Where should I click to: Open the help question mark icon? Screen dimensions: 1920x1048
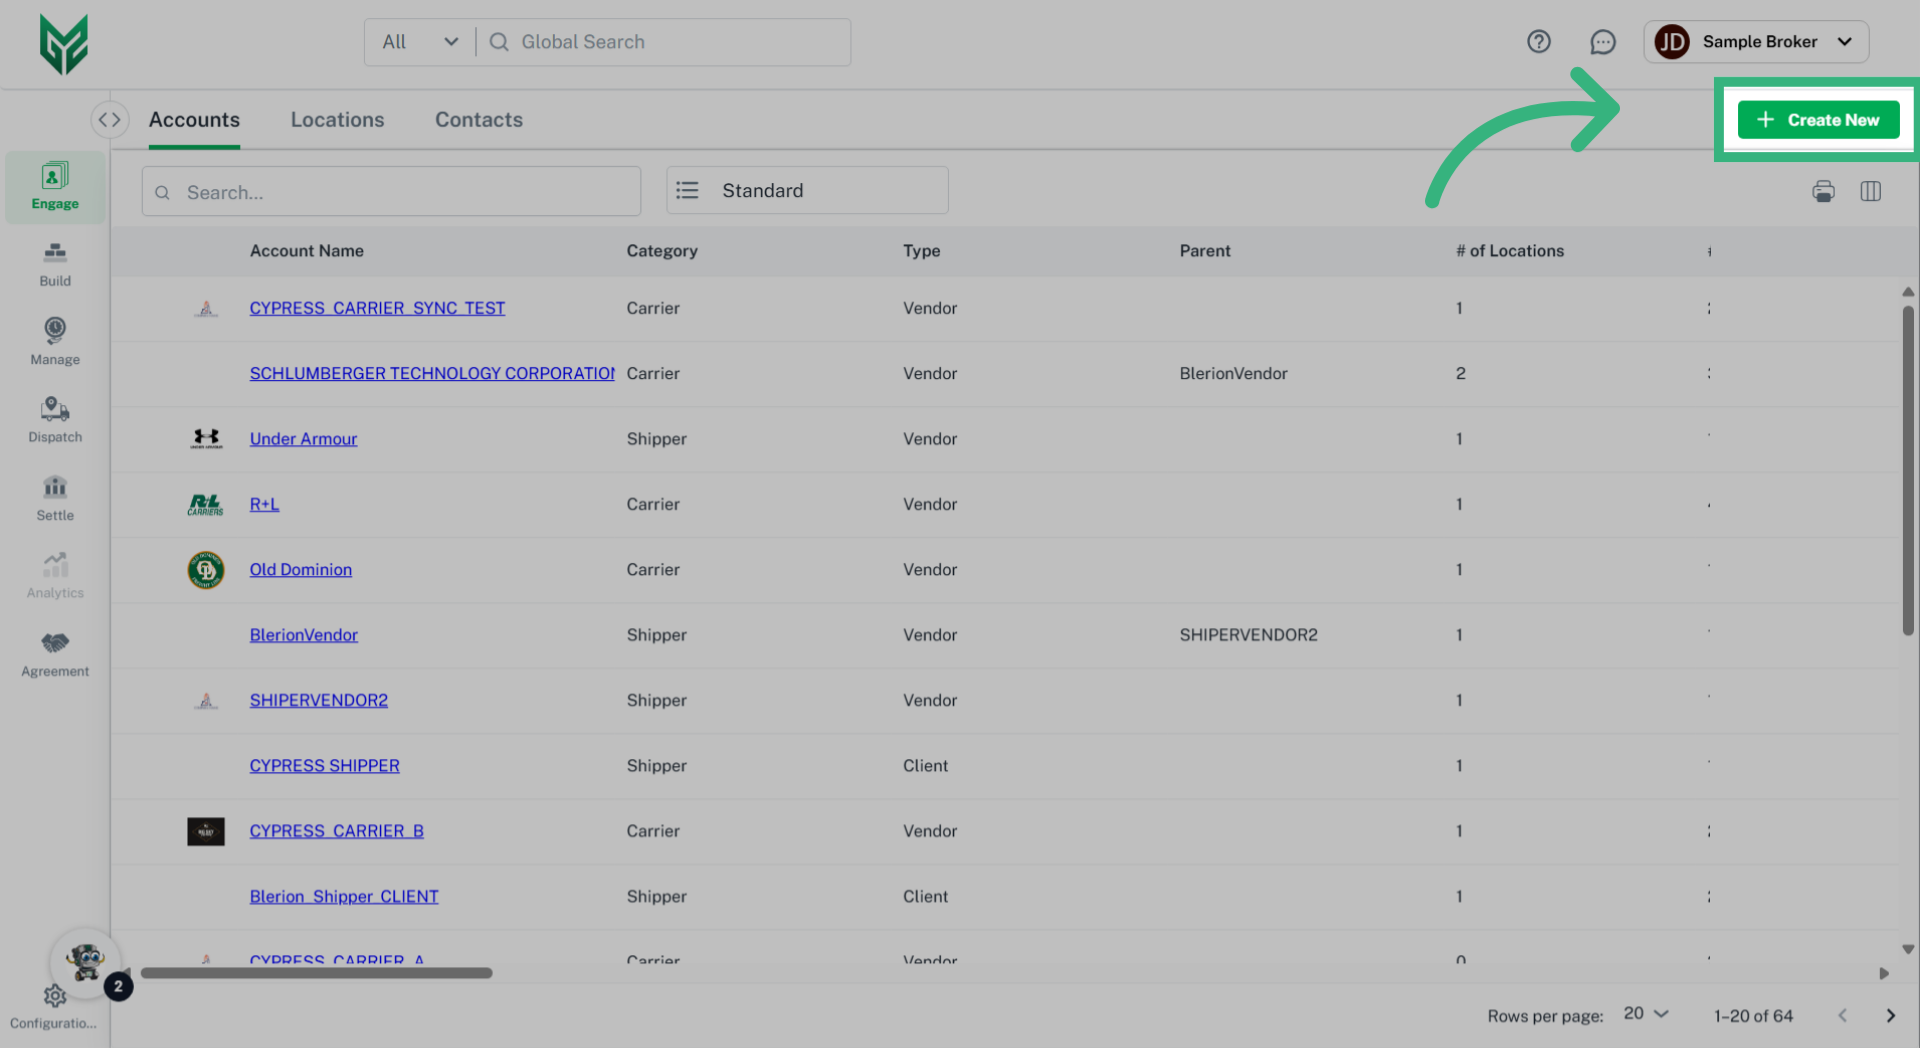pos(1538,42)
